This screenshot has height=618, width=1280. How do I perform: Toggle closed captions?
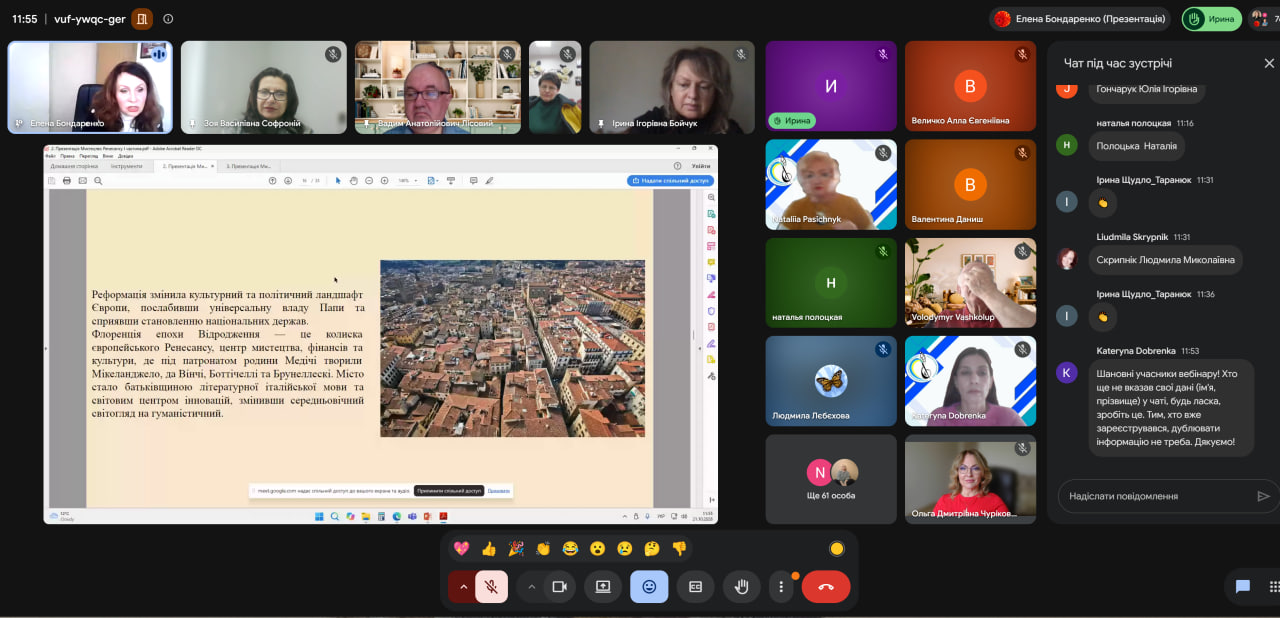click(x=695, y=587)
